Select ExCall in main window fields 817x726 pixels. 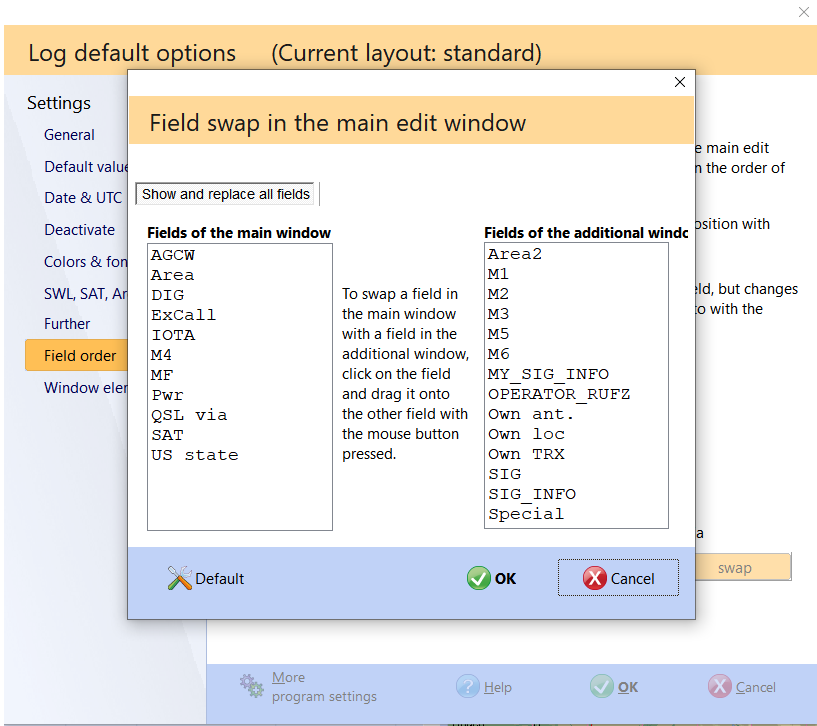pyautogui.click(x=240, y=315)
